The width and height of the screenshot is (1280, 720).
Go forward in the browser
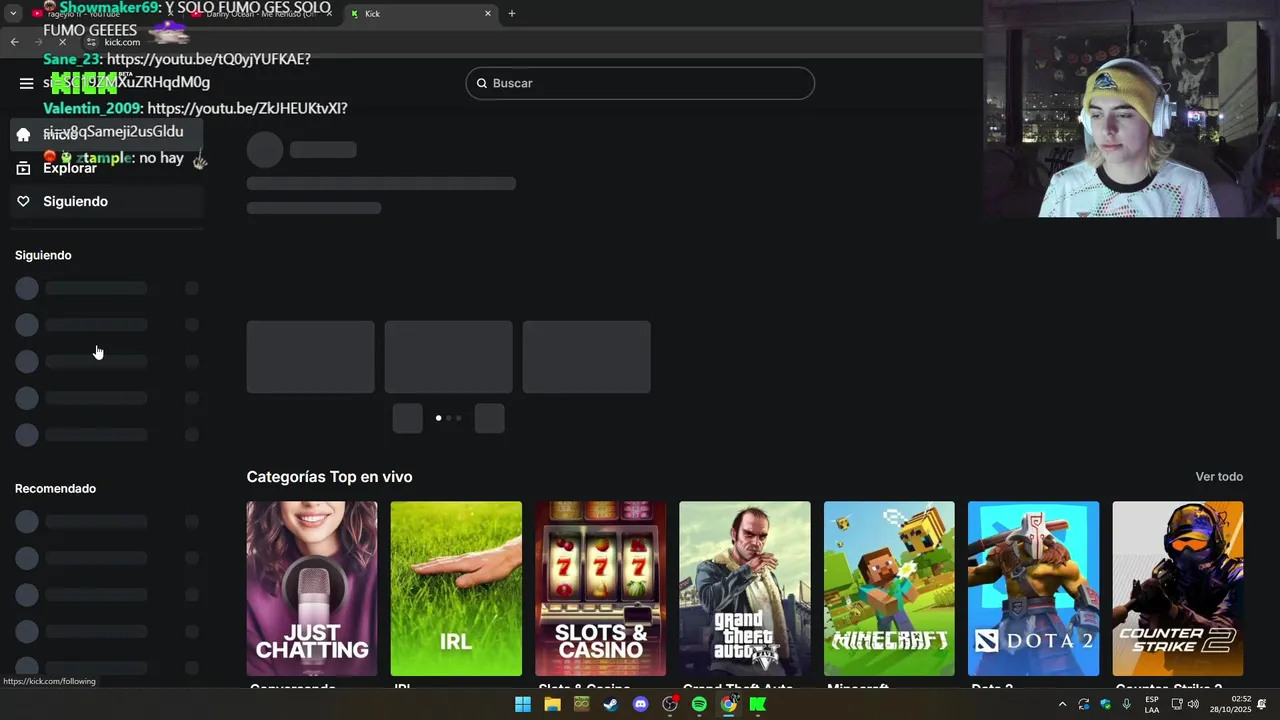[38, 42]
